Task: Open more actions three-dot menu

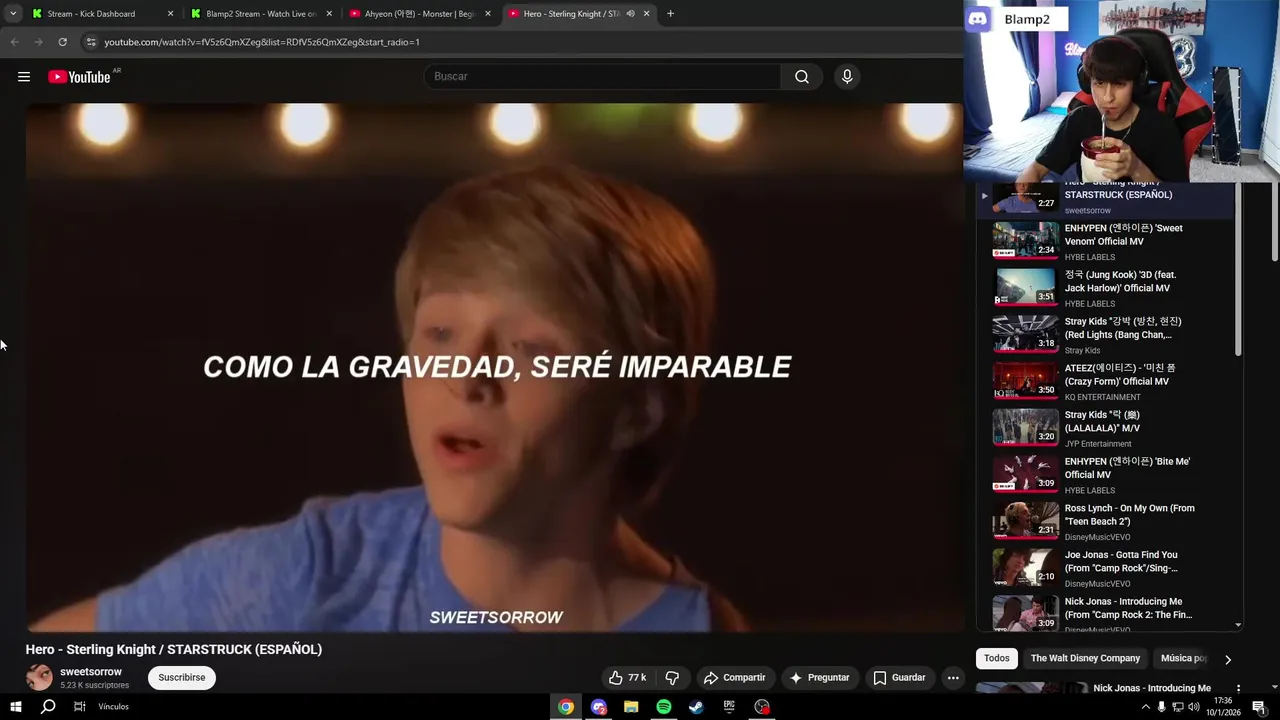Action: click(x=953, y=678)
